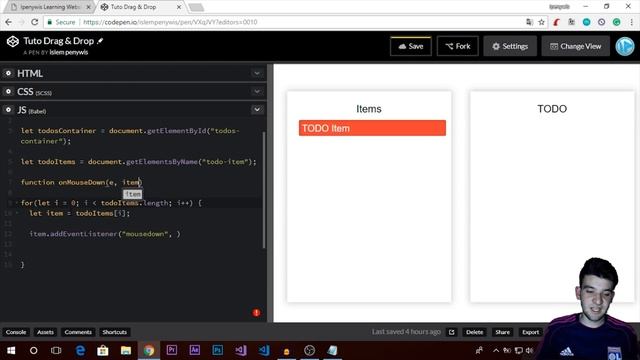The image size is (640, 360).
Task: Open CSS editor settings gear
Action: pos(8,91)
